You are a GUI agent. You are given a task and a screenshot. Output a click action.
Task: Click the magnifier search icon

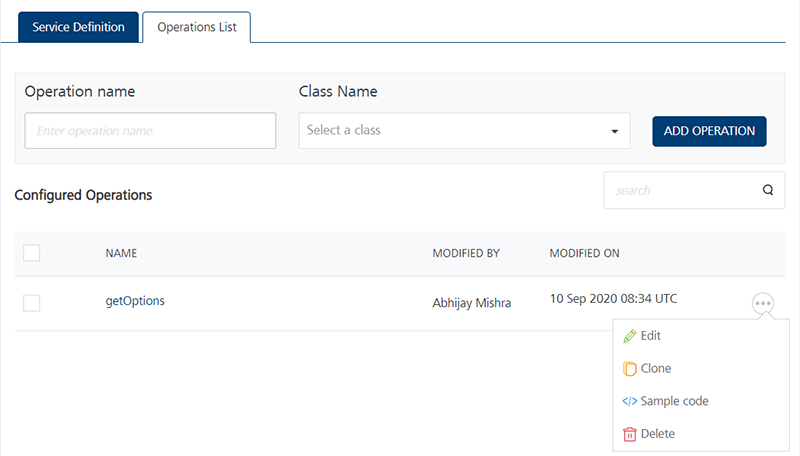[768, 190]
